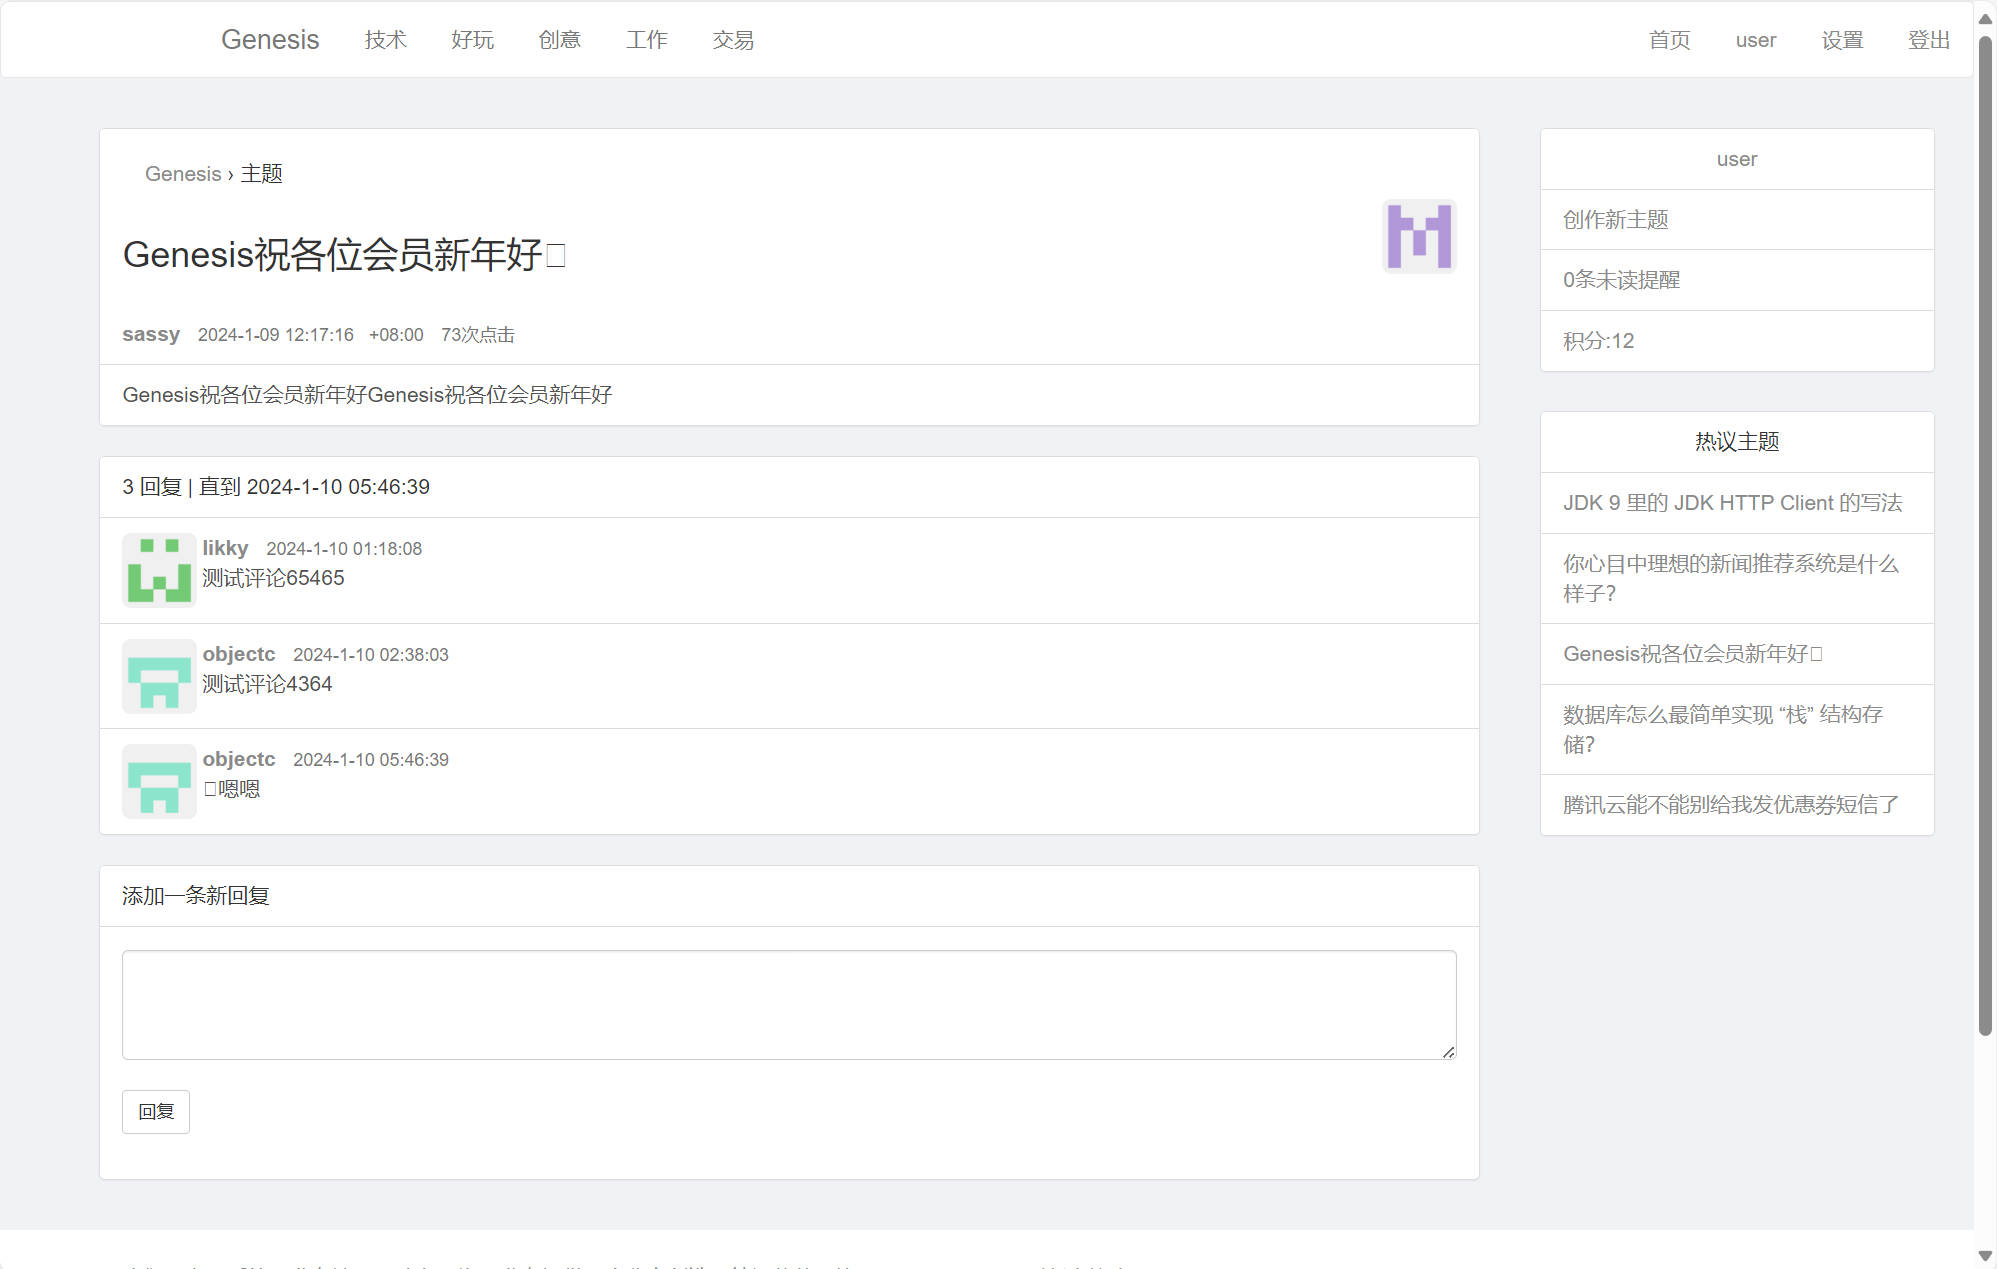Viewport: 1997px width, 1269px height.
Task: Click objectc's avatar on last reply
Action: [158, 781]
